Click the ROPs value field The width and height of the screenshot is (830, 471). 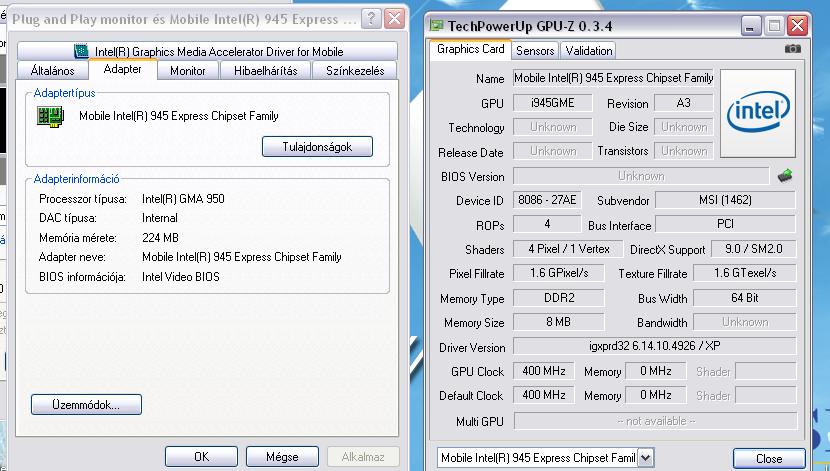click(547, 224)
